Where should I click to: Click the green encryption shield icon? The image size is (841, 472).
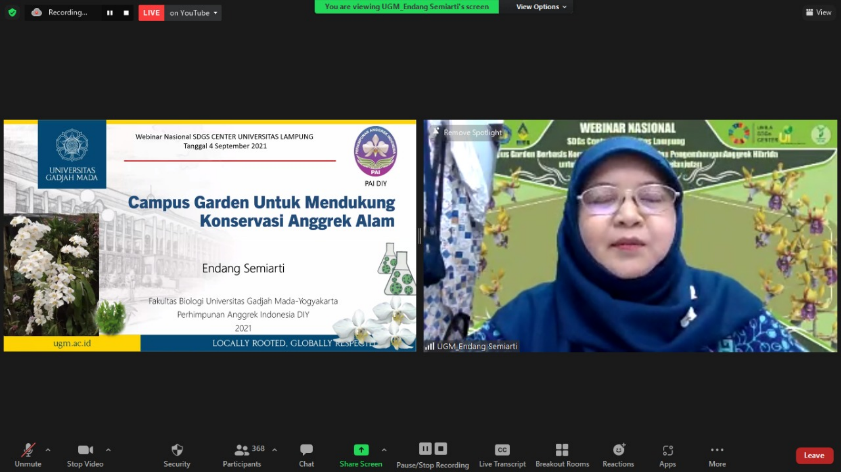tap(12, 13)
